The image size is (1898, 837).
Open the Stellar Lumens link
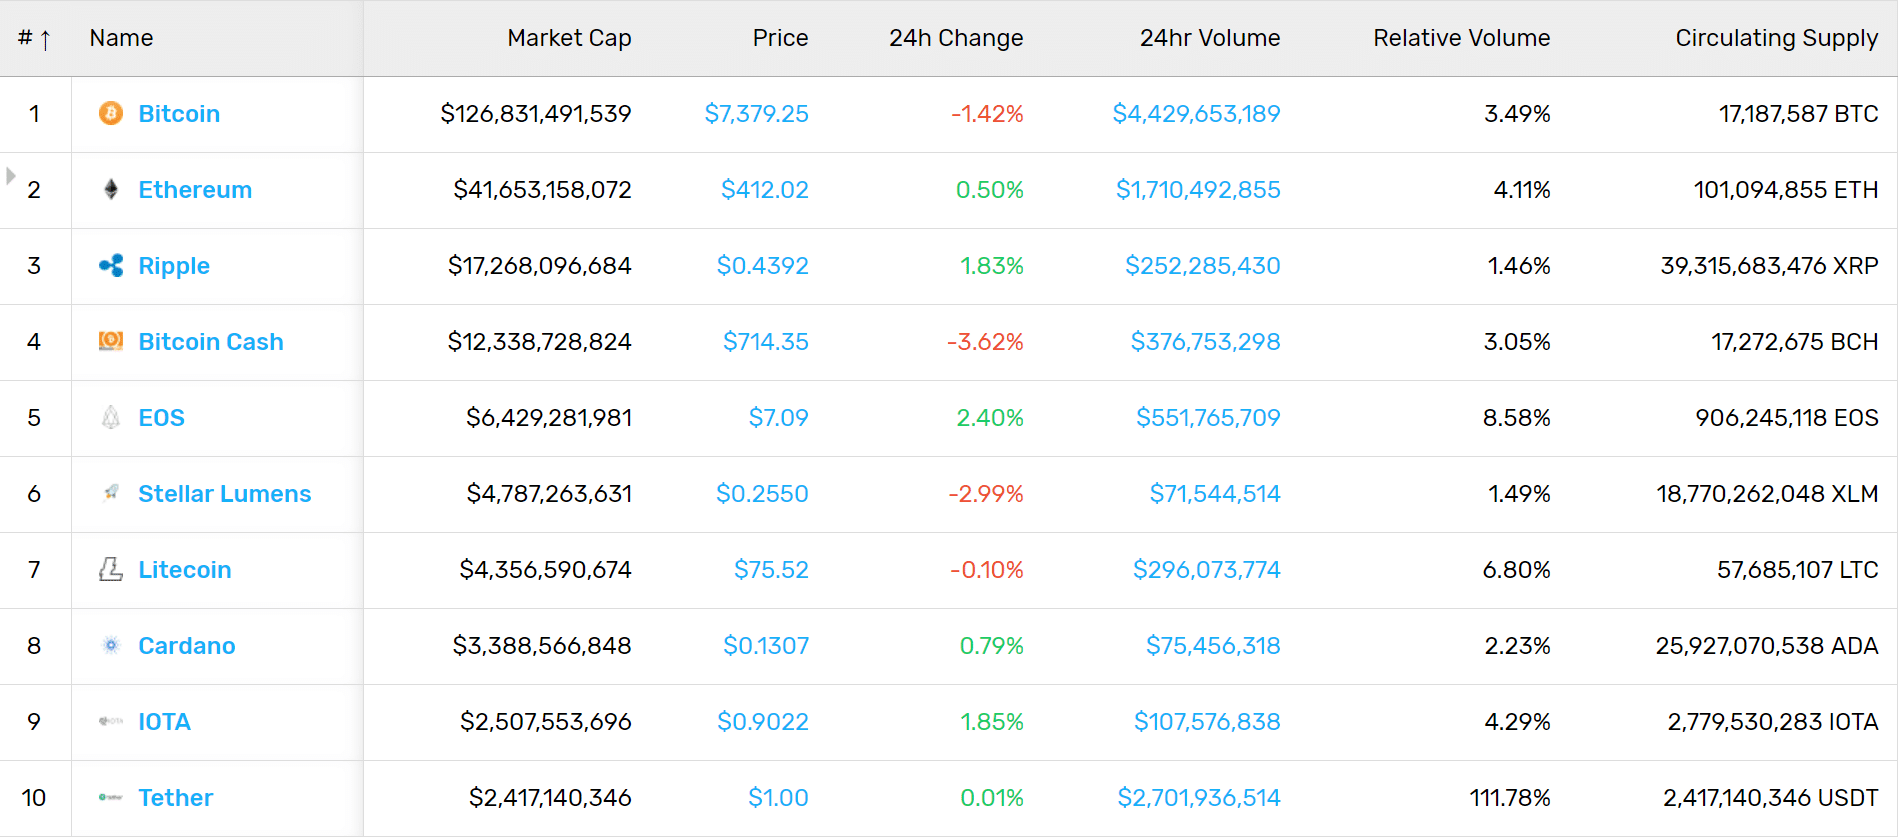[x=225, y=494]
